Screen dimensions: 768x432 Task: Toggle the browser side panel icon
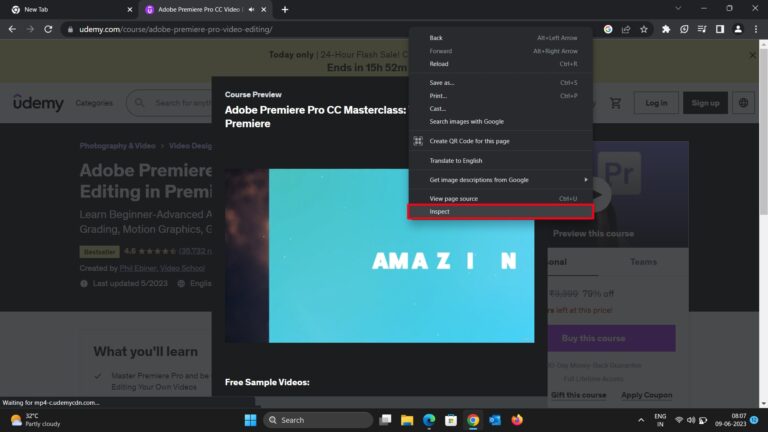pyautogui.click(x=720, y=29)
